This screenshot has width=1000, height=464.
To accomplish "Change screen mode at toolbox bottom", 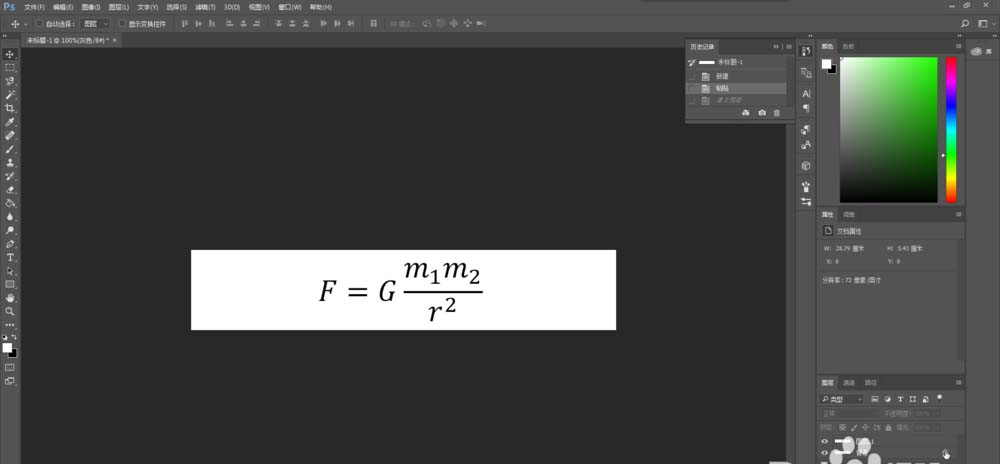I will tap(10, 381).
